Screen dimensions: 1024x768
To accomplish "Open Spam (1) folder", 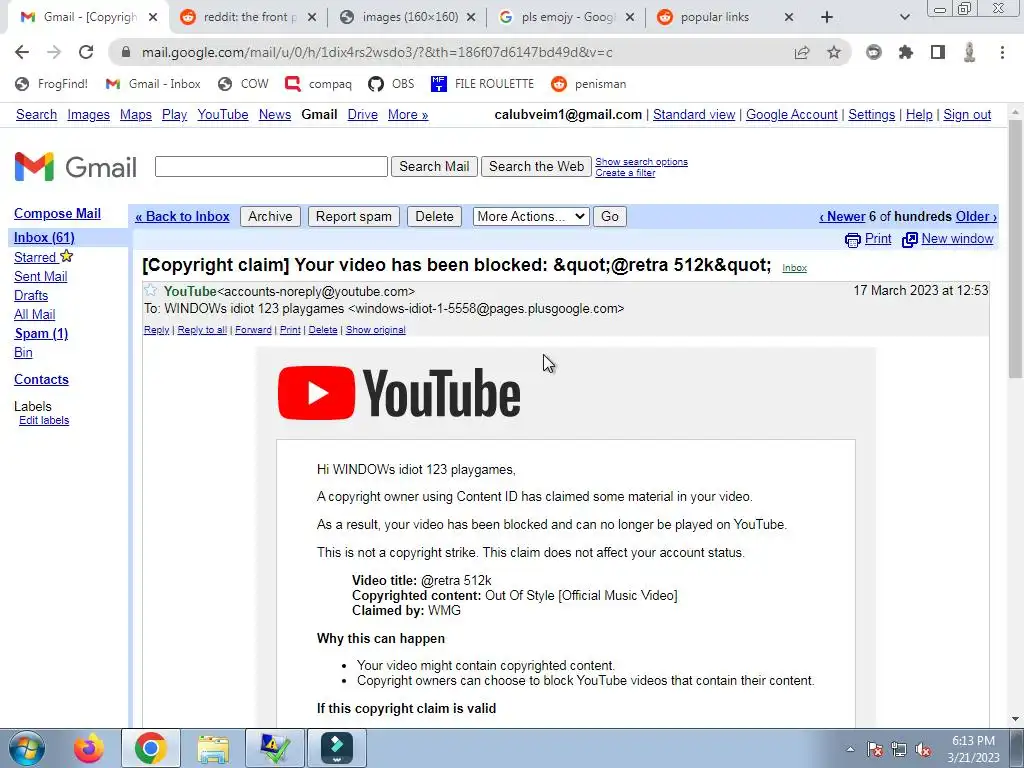I will pyautogui.click(x=41, y=333).
